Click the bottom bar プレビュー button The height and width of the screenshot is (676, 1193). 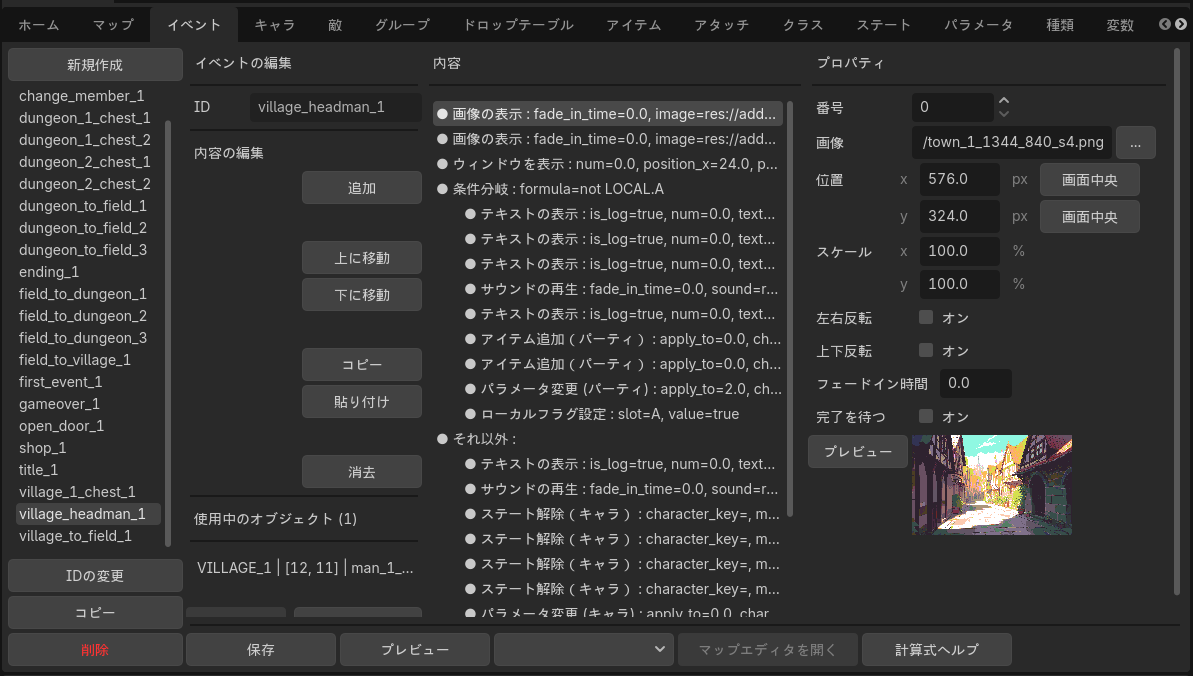415,649
